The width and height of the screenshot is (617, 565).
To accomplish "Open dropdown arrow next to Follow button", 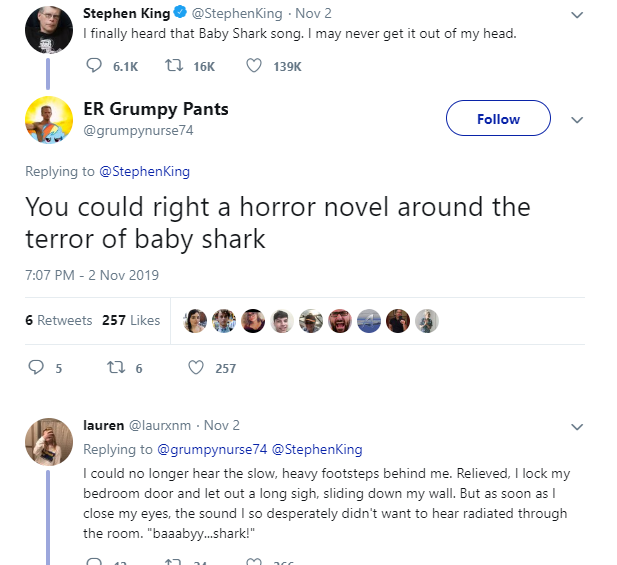I will tap(576, 119).
